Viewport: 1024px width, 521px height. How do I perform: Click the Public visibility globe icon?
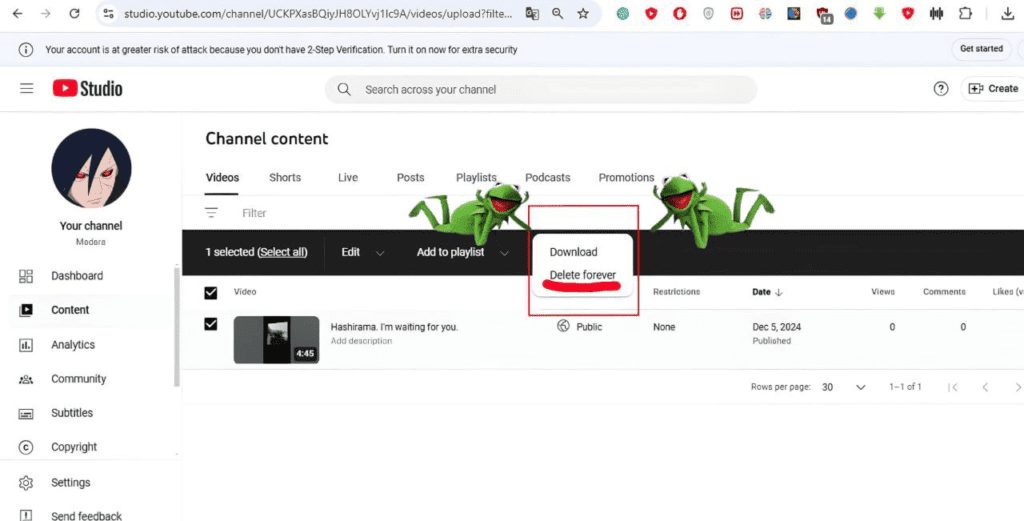pos(563,326)
